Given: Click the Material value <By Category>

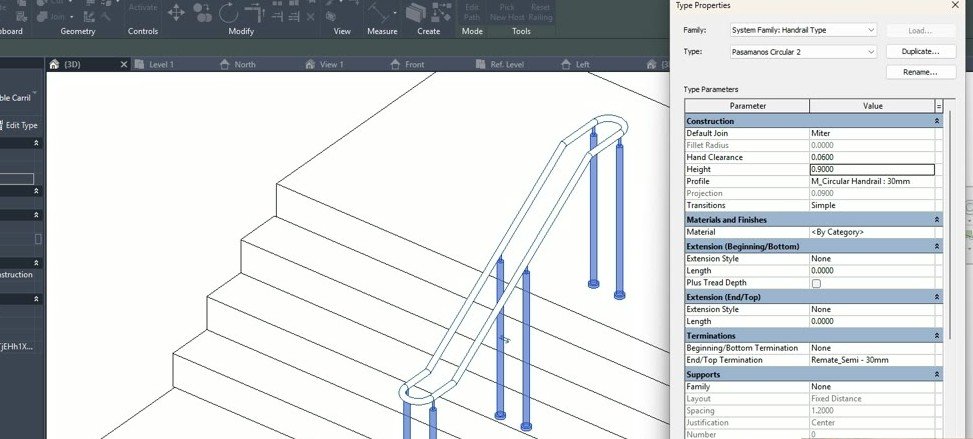Looking at the screenshot, I should click(872, 232).
